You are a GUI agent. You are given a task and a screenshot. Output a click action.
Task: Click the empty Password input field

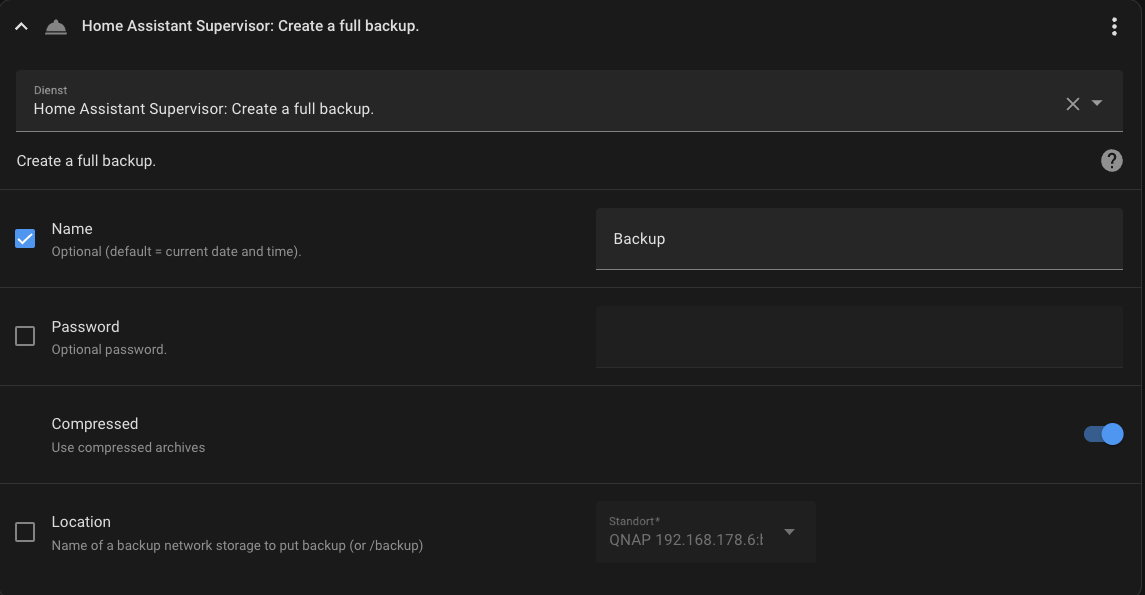(x=858, y=337)
